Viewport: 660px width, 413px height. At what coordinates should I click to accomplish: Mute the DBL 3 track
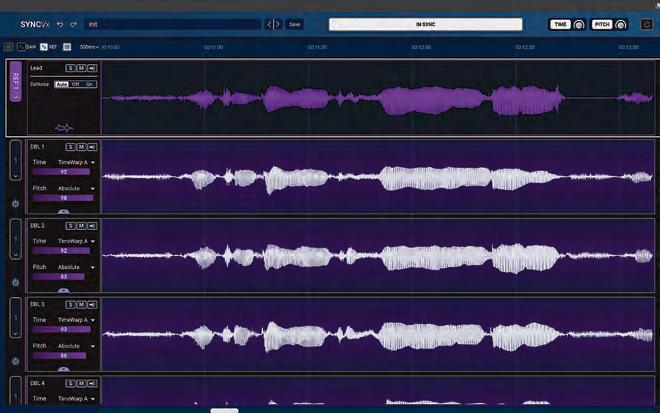81,304
